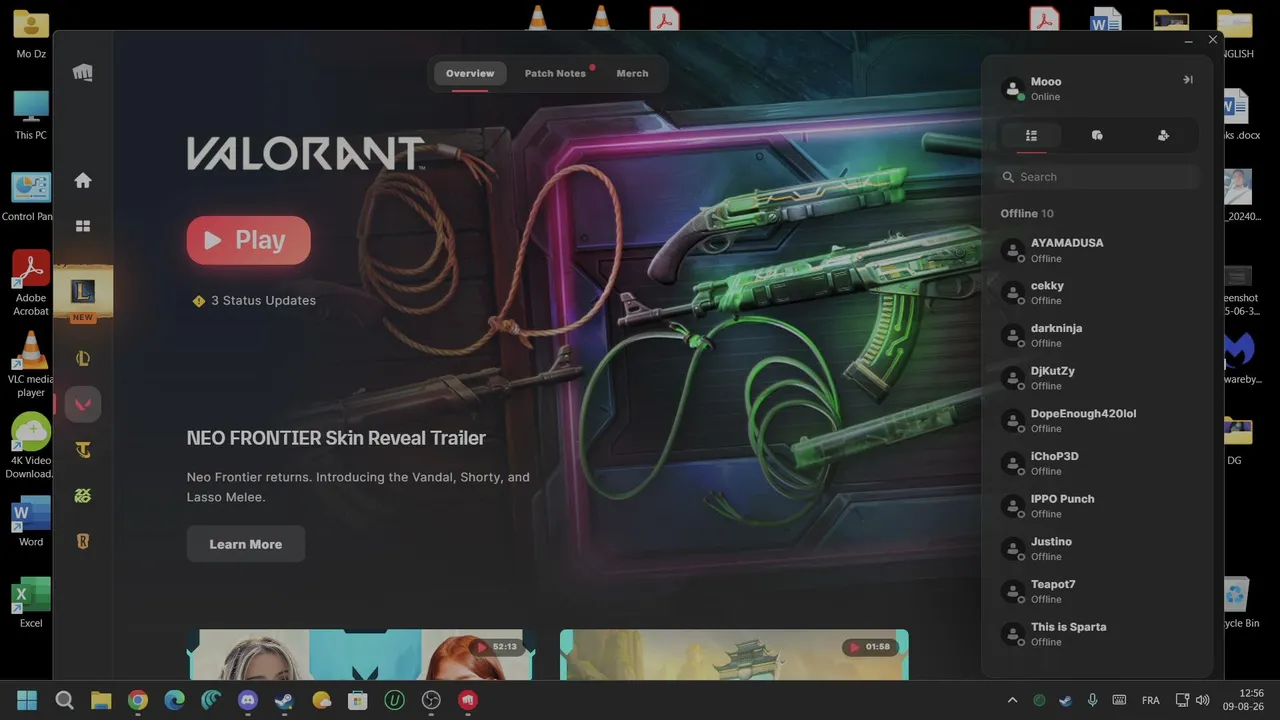Image resolution: width=1280 pixels, height=720 pixels.
Task: Select friend iChoP3D in the offline list
Action: [x=1097, y=463]
